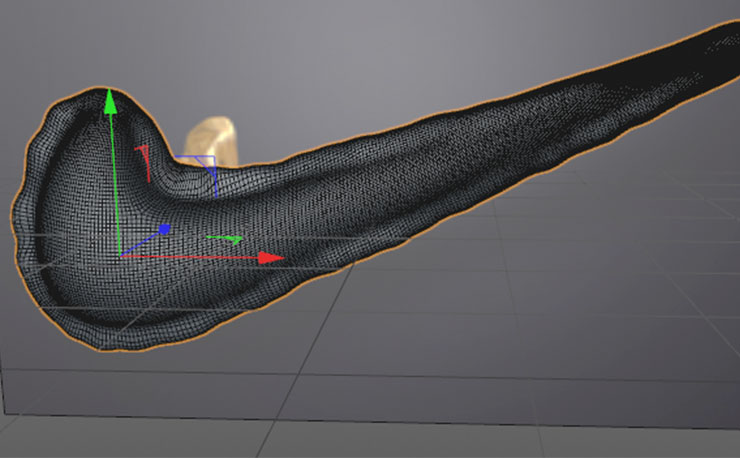The image size is (740, 458).
Task: Click the small red plane handle
Action: (x=143, y=163)
